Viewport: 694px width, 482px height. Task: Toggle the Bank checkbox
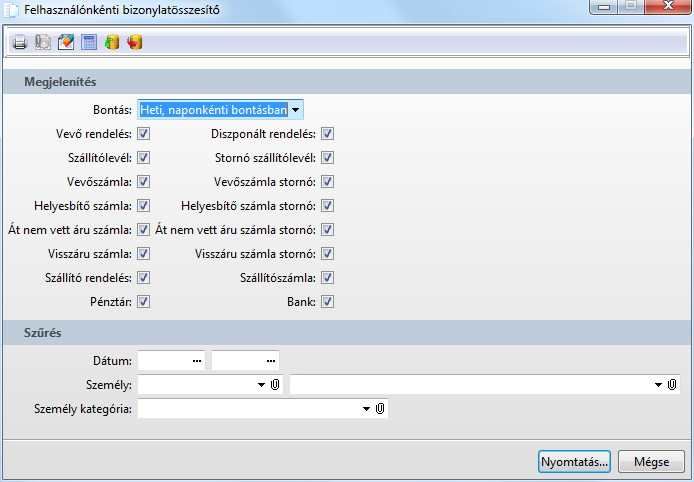tap(328, 302)
